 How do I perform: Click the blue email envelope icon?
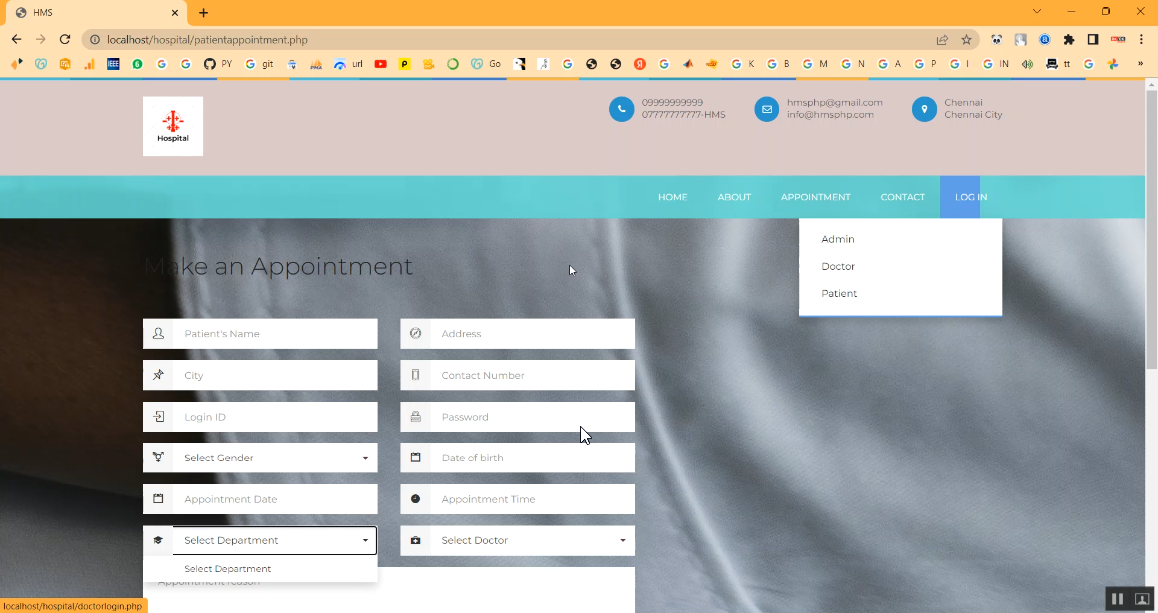(x=766, y=109)
